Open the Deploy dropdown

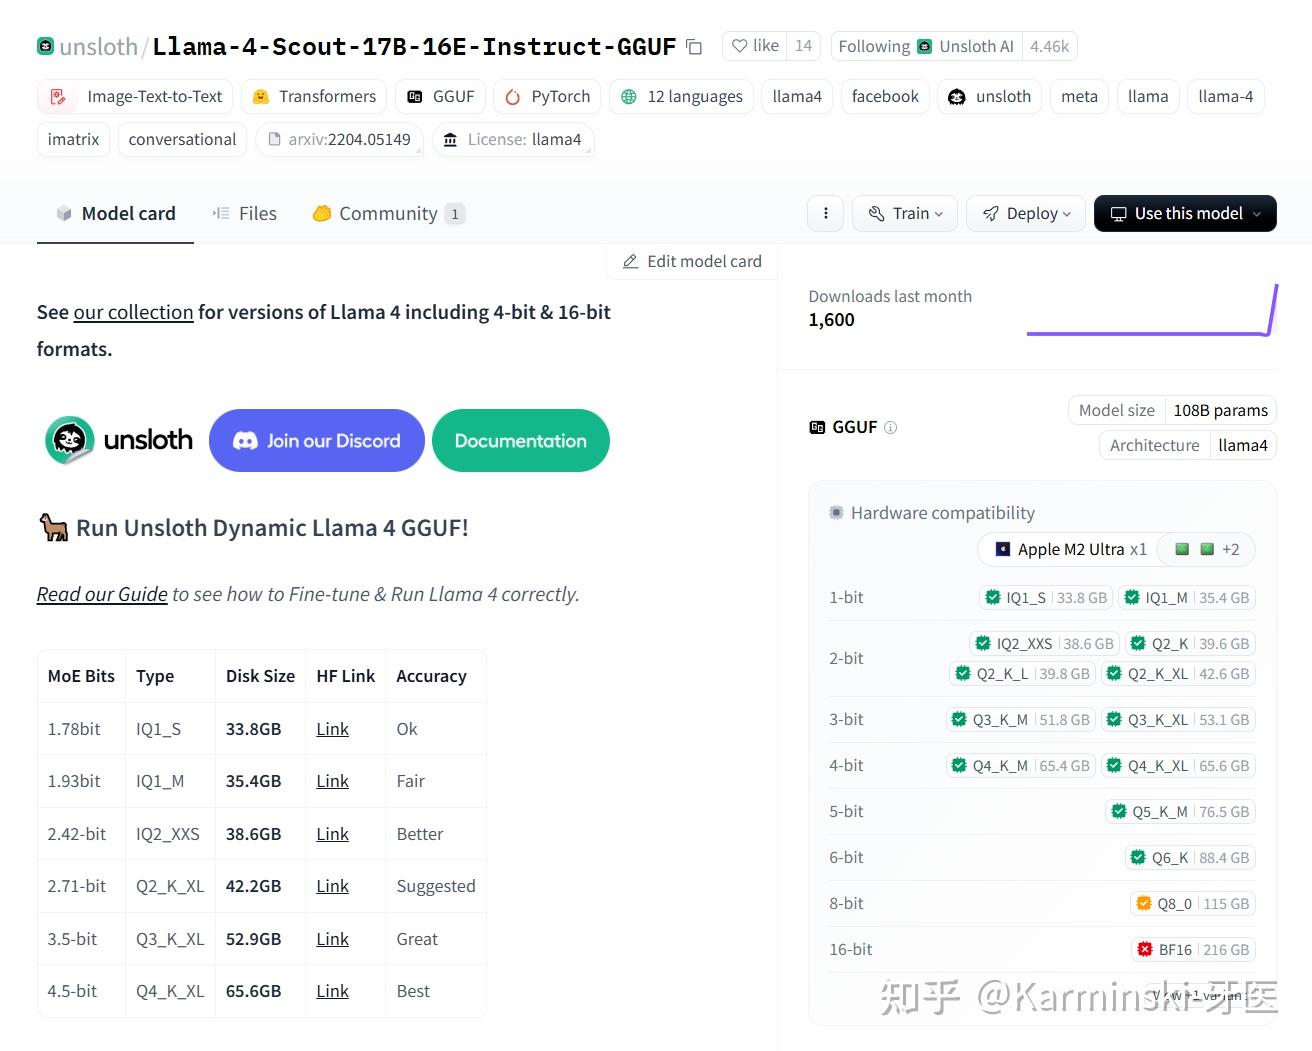(x=1025, y=213)
